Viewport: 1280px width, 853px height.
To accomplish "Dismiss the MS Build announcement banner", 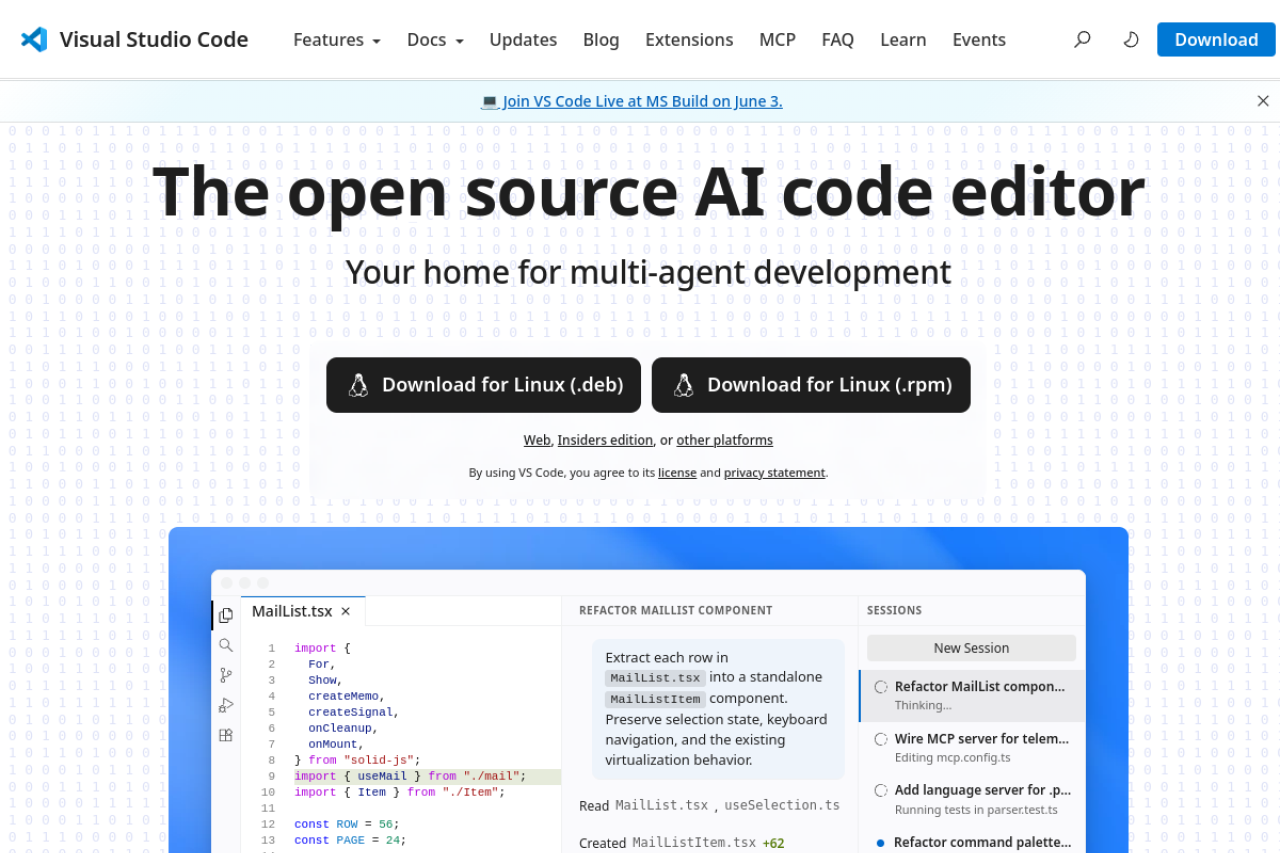I will pyautogui.click(x=1263, y=101).
